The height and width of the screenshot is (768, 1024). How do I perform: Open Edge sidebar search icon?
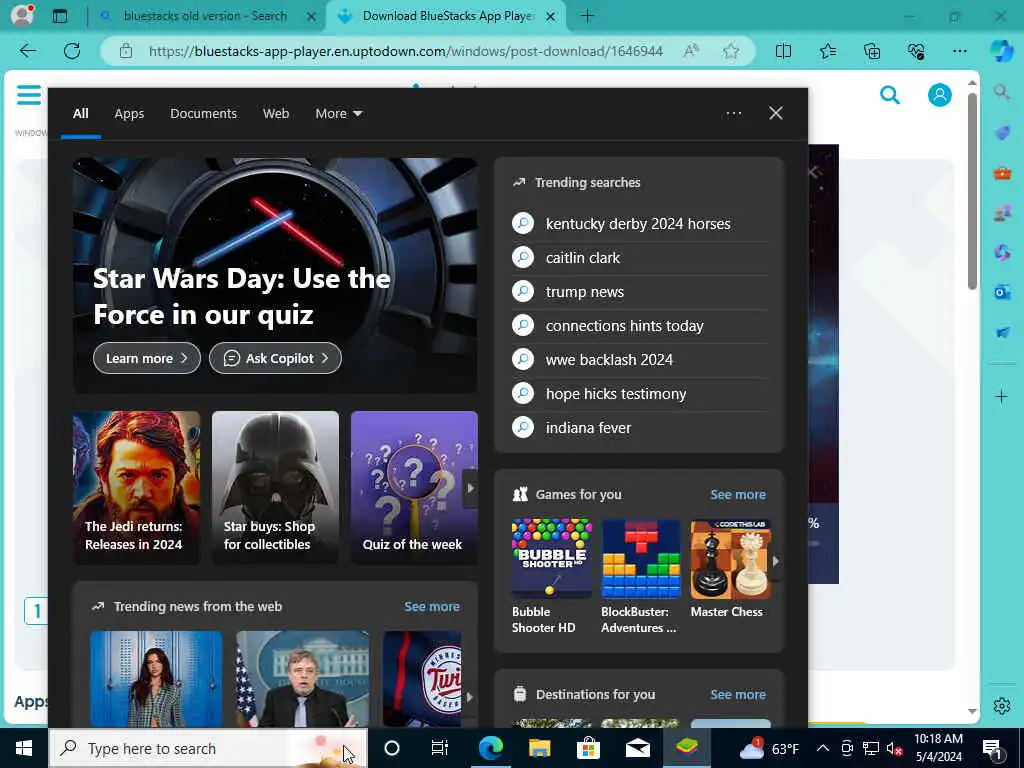[1002, 92]
